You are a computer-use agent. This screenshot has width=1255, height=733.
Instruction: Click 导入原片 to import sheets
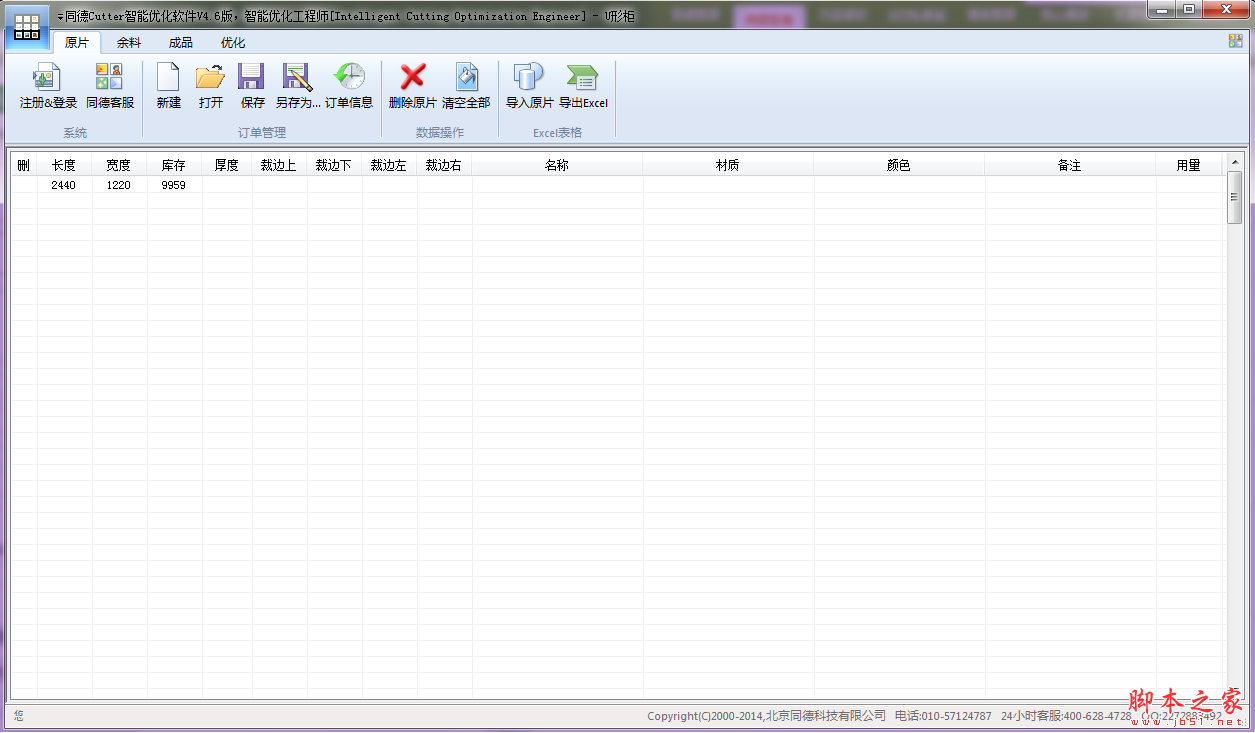click(x=528, y=85)
